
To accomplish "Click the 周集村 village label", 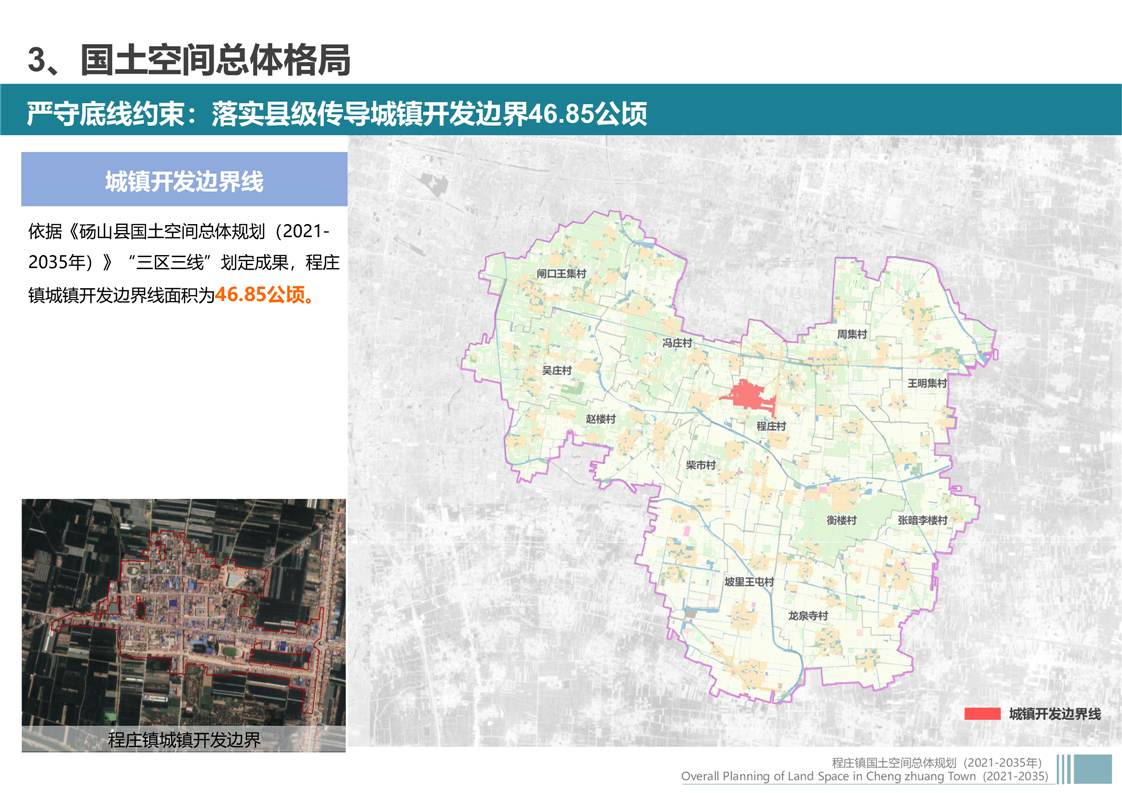I will (852, 334).
